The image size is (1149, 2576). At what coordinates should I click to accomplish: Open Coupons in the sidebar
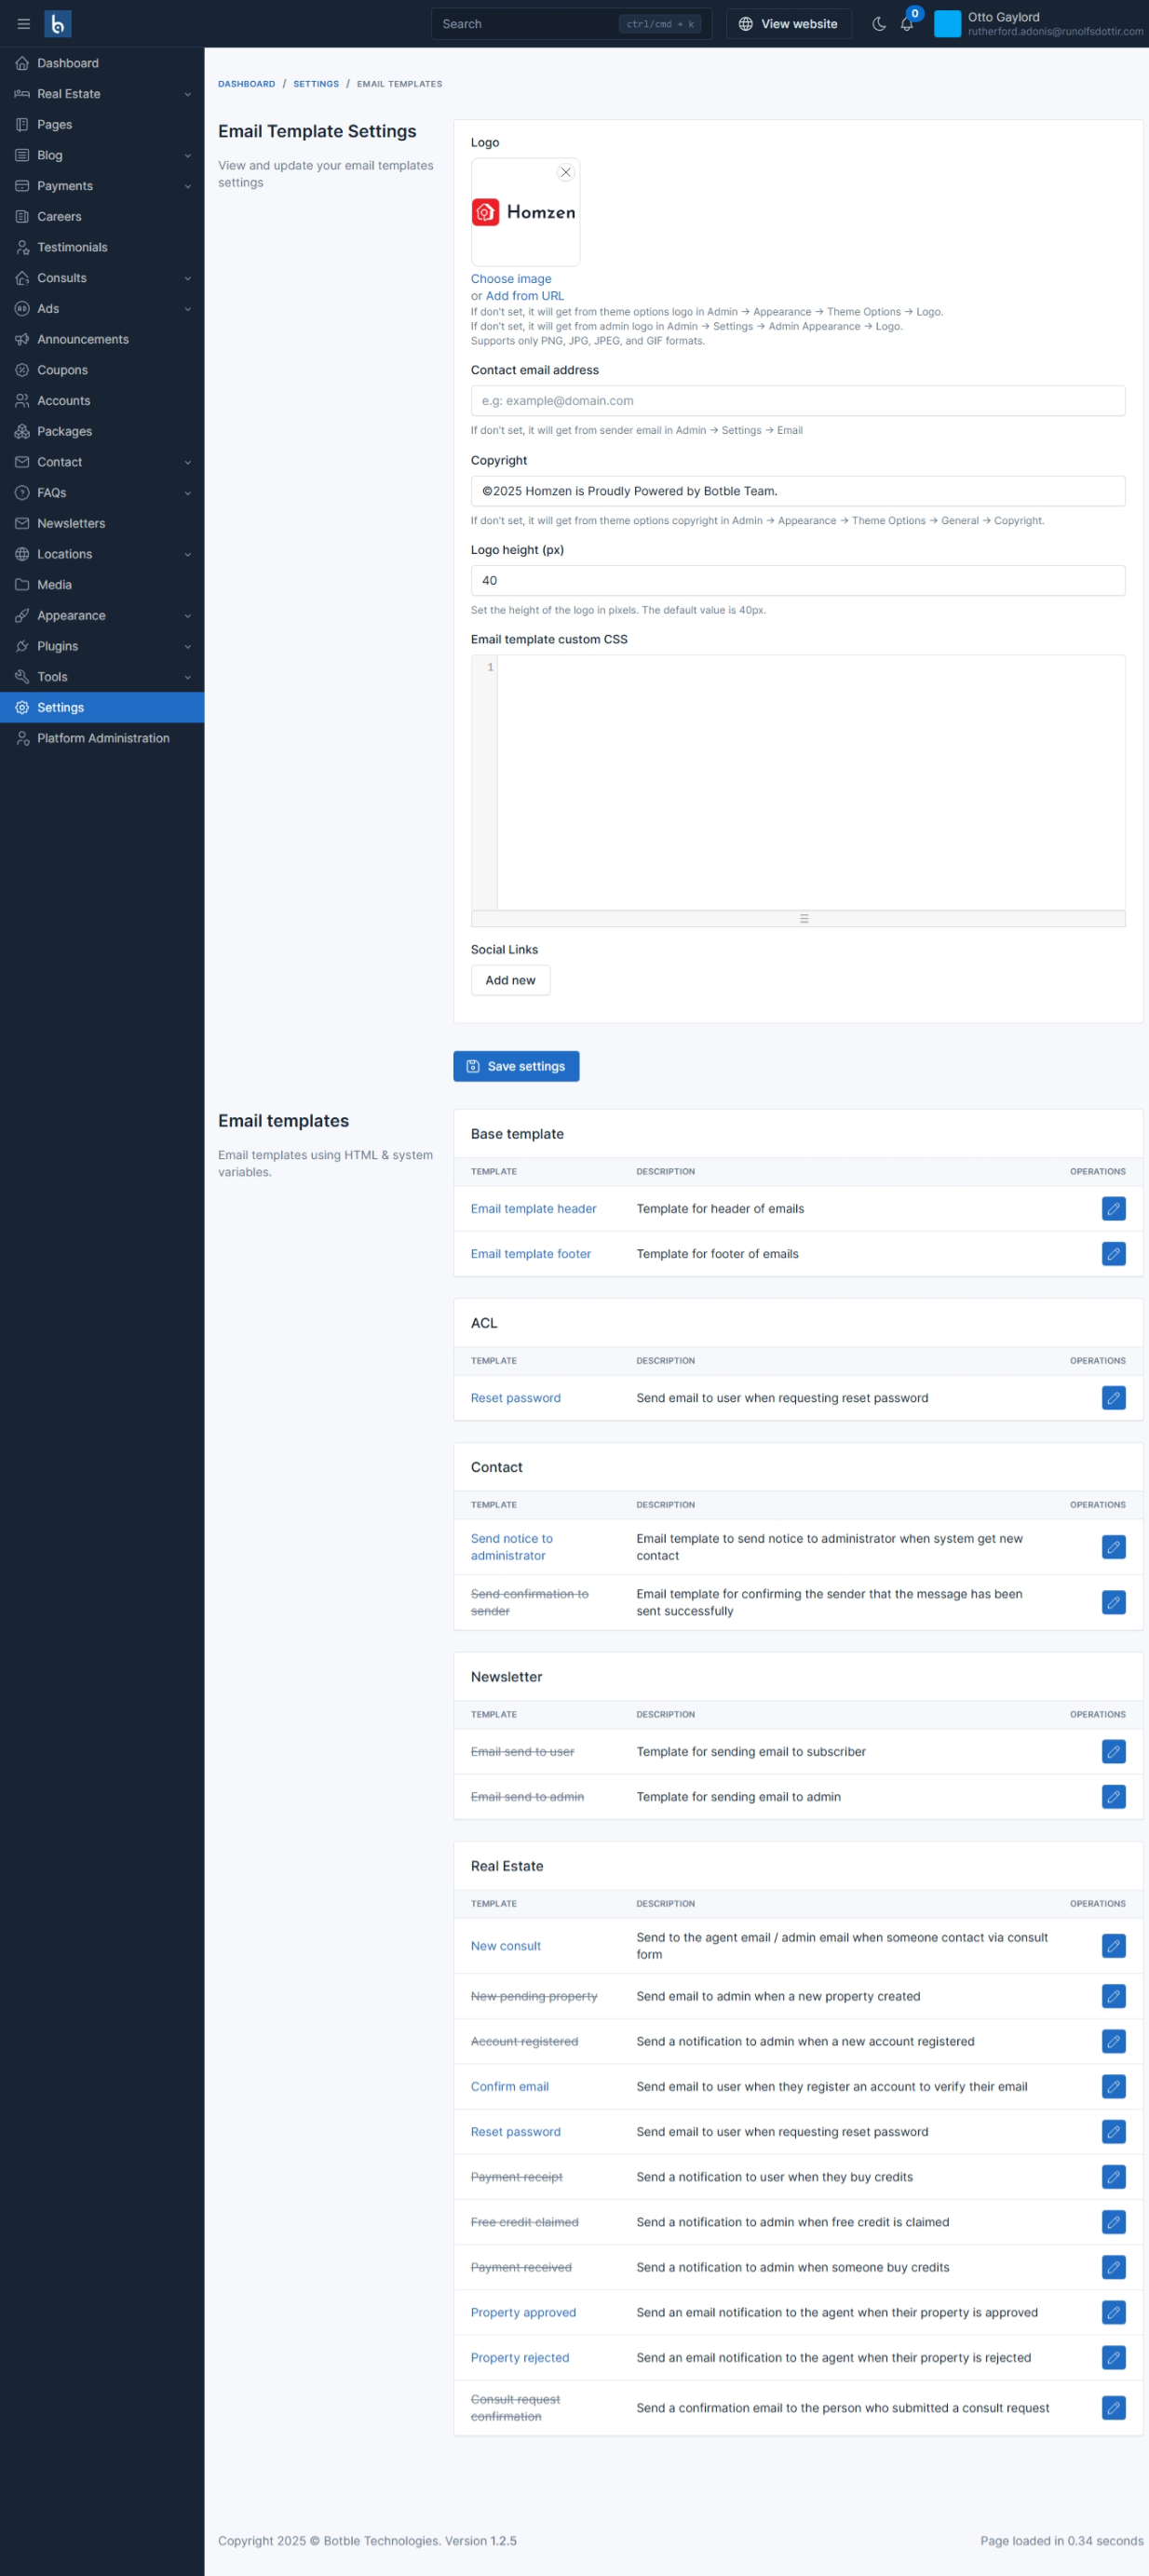[x=102, y=370]
